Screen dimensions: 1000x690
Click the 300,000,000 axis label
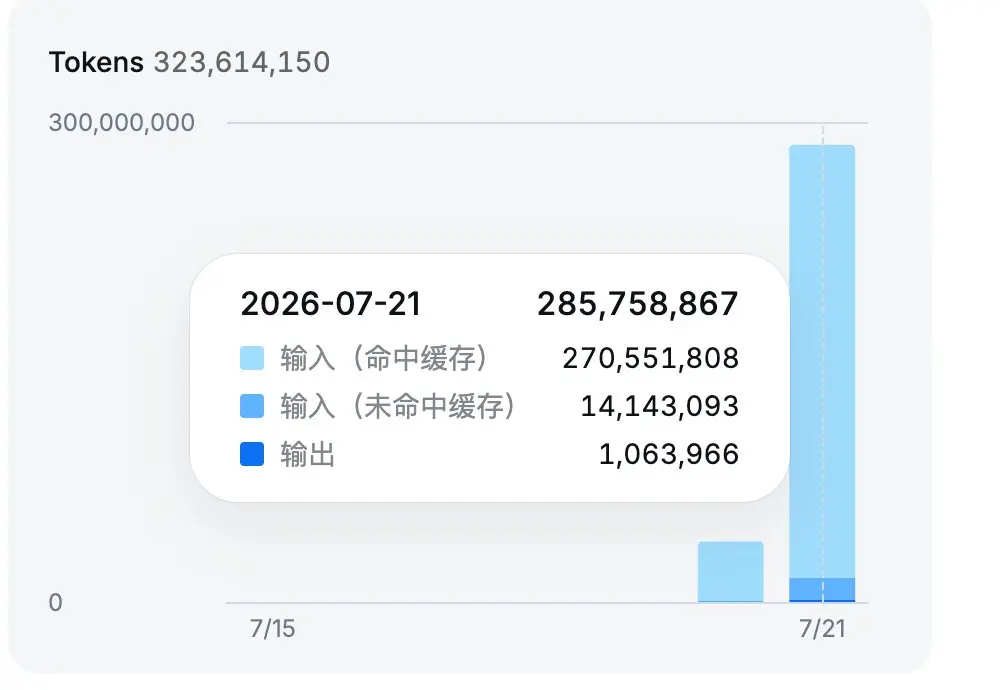122,122
